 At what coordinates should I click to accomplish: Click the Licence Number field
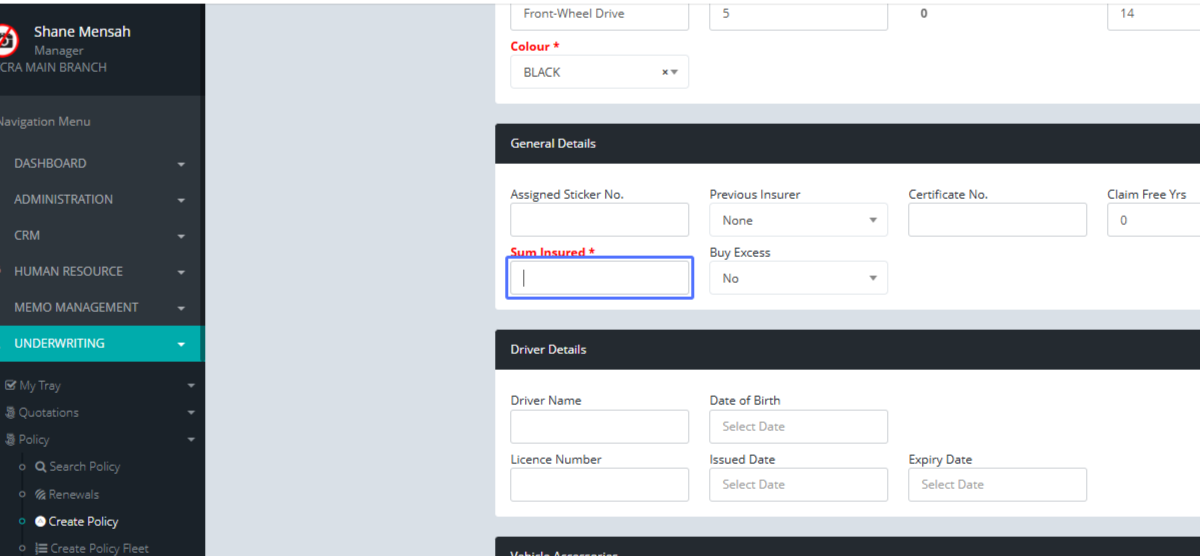point(599,485)
